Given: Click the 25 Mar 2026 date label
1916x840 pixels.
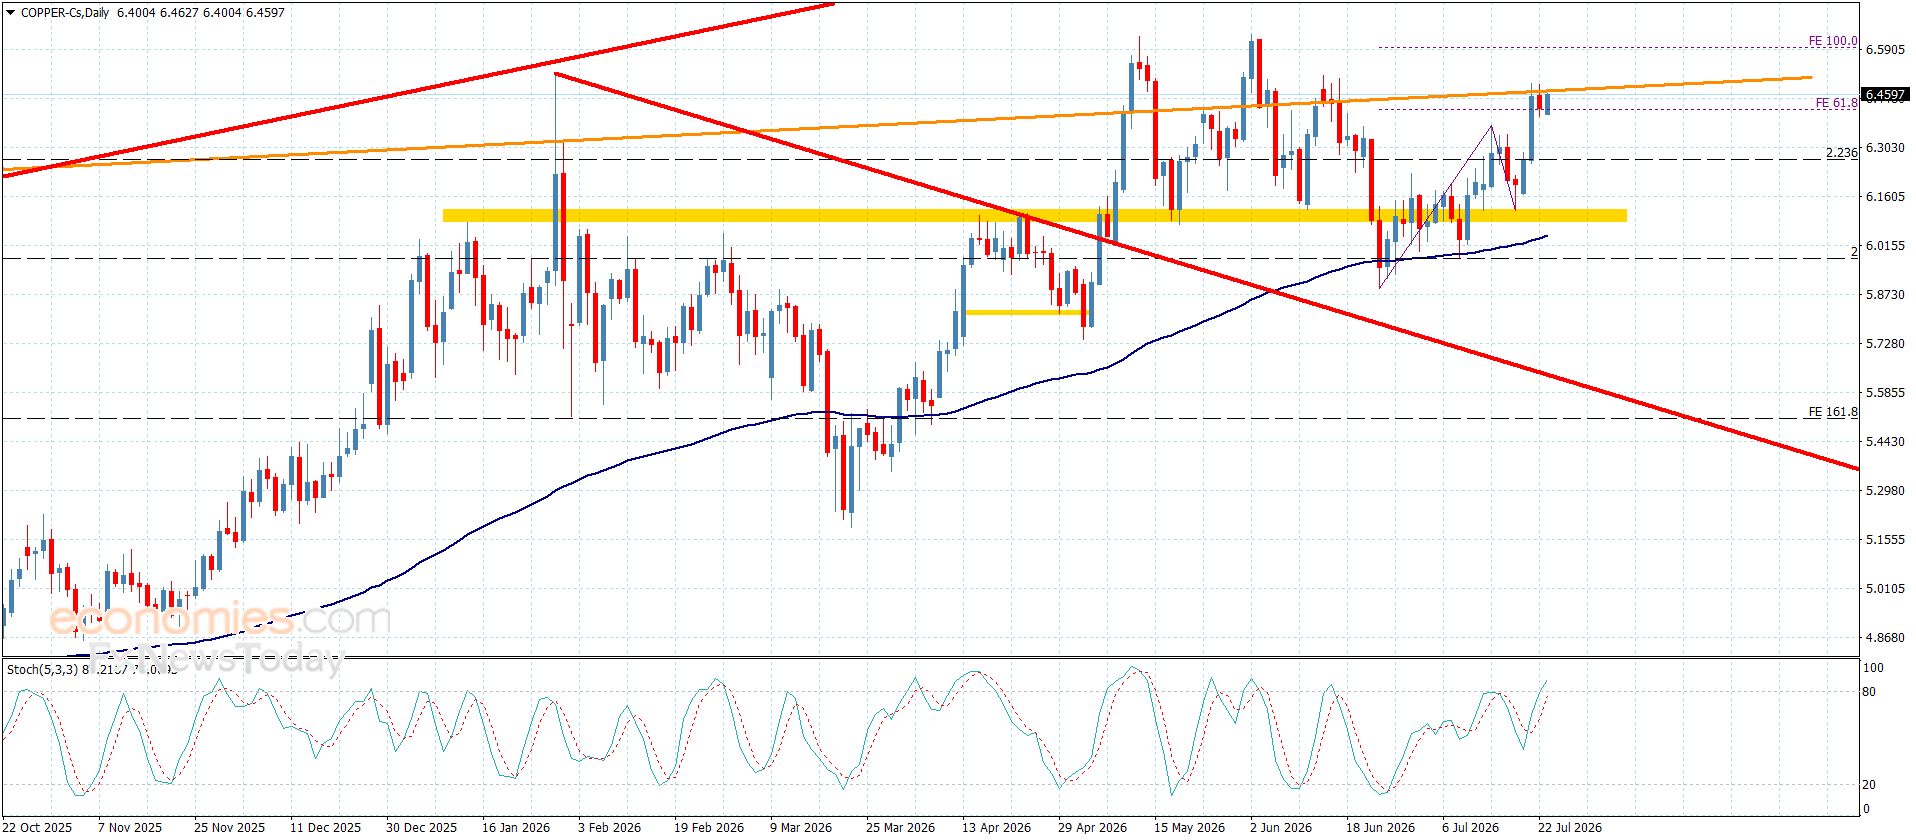Looking at the screenshot, I should pos(901,828).
